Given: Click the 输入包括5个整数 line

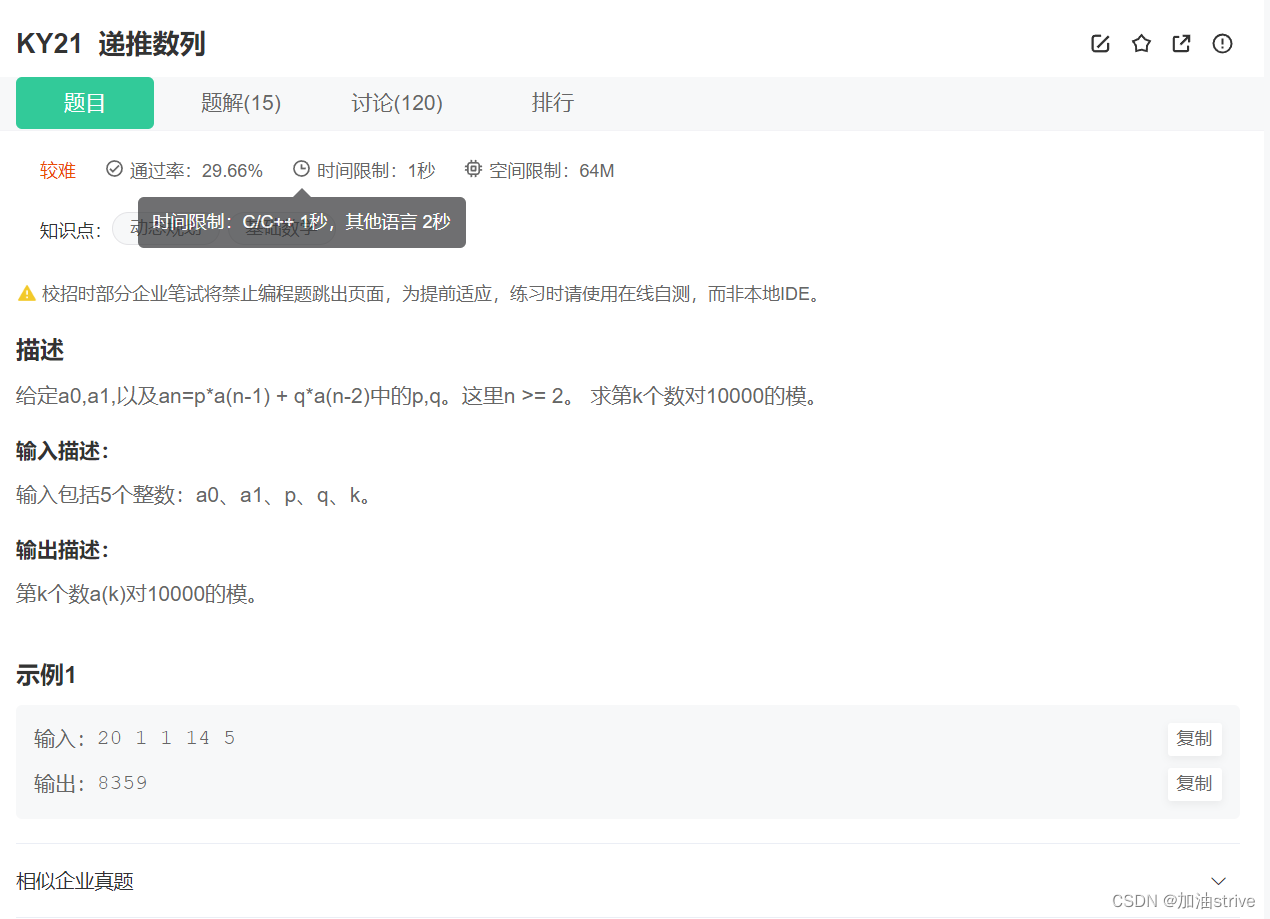Looking at the screenshot, I should 196,495.
